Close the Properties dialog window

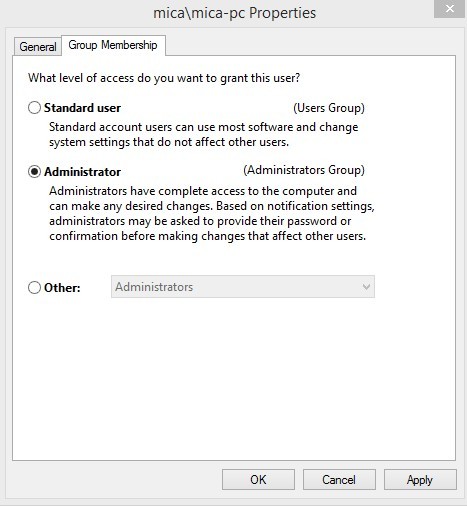[x=449, y=9]
